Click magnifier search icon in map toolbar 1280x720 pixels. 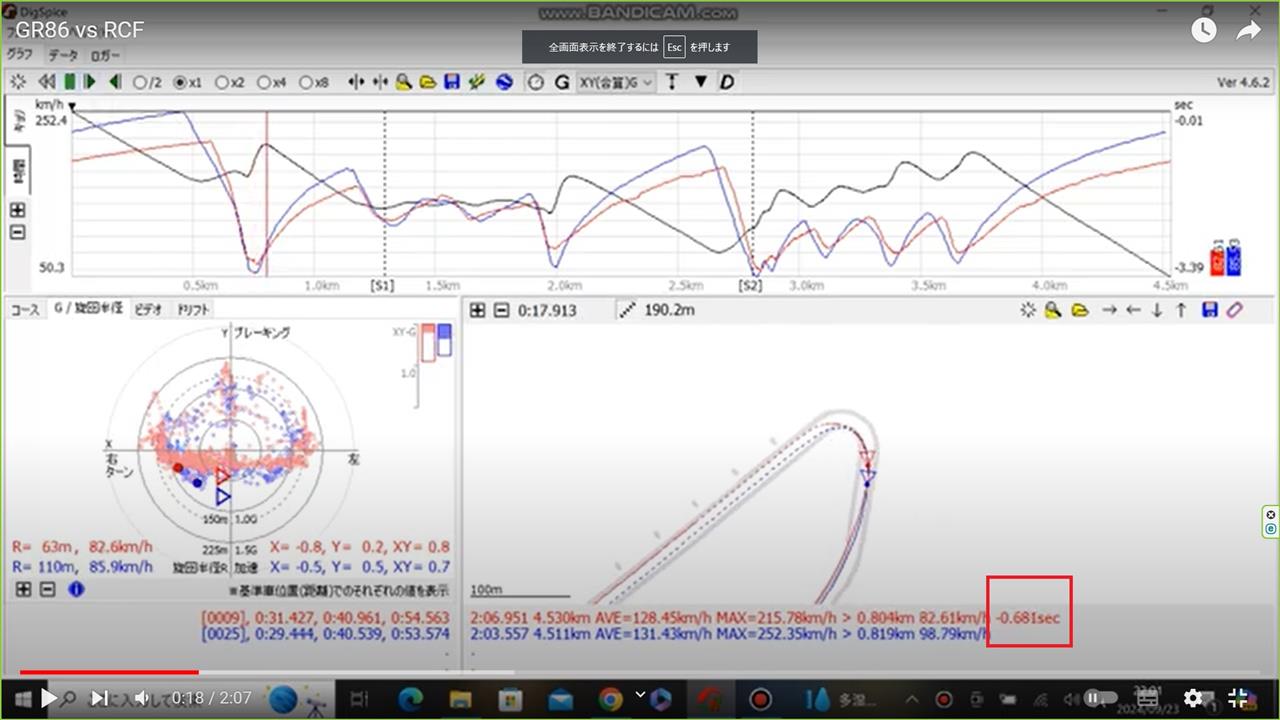[x=1053, y=310]
